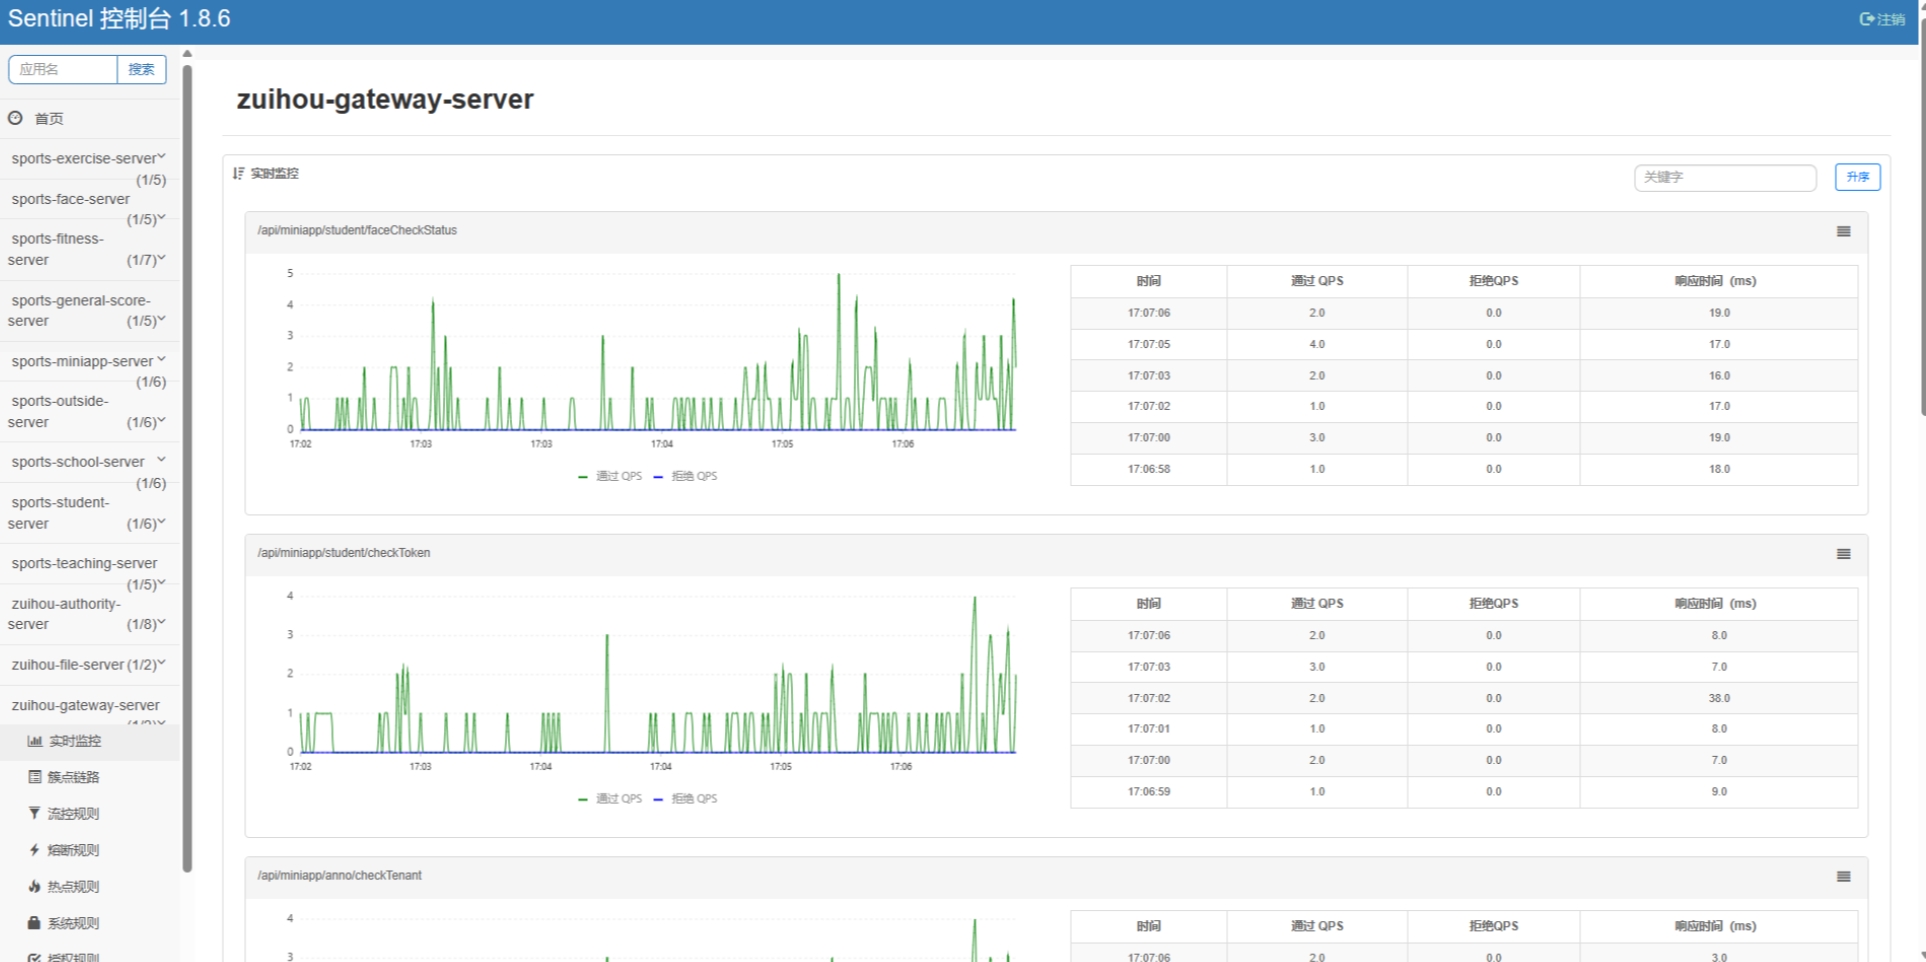Click 时间 header in faceCheckStatus table
The height and width of the screenshot is (962, 1926).
(x=1148, y=281)
